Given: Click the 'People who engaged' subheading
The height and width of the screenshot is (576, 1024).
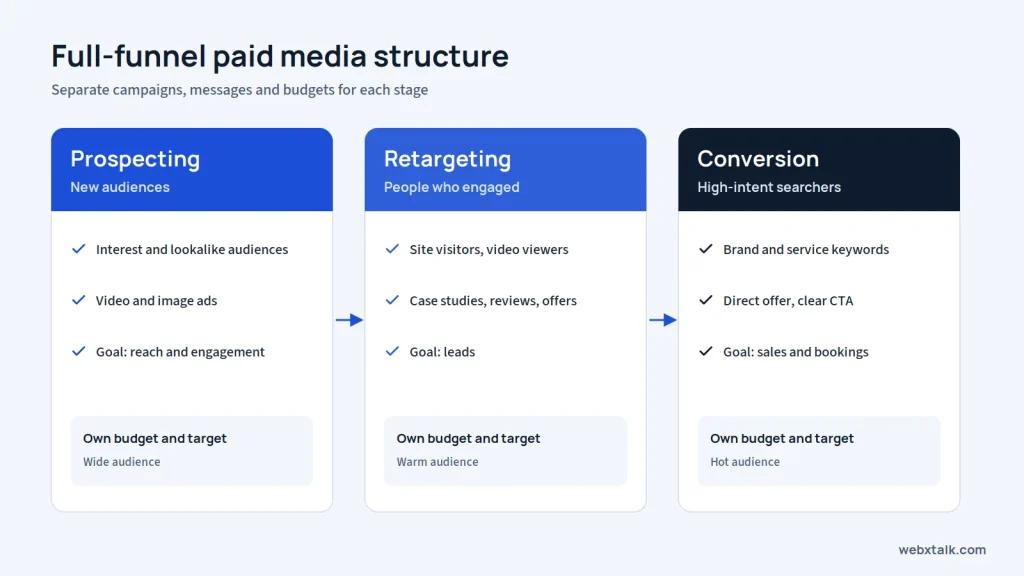Looking at the screenshot, I should click(x=451, y=187).
